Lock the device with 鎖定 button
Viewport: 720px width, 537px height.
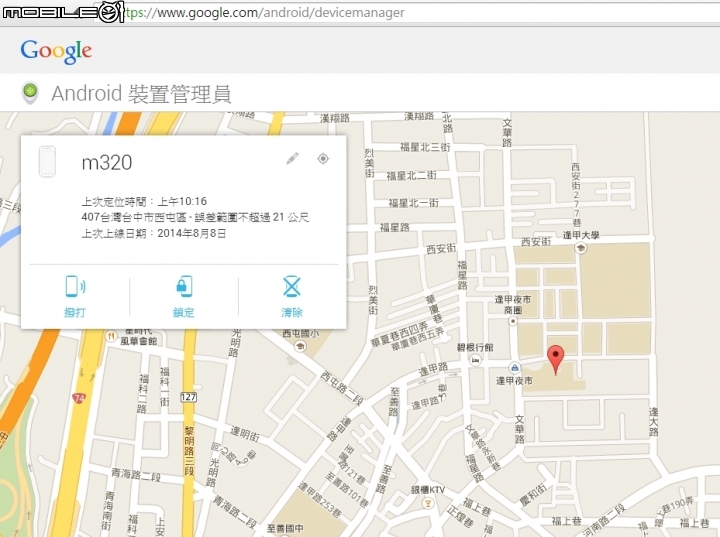184,297
